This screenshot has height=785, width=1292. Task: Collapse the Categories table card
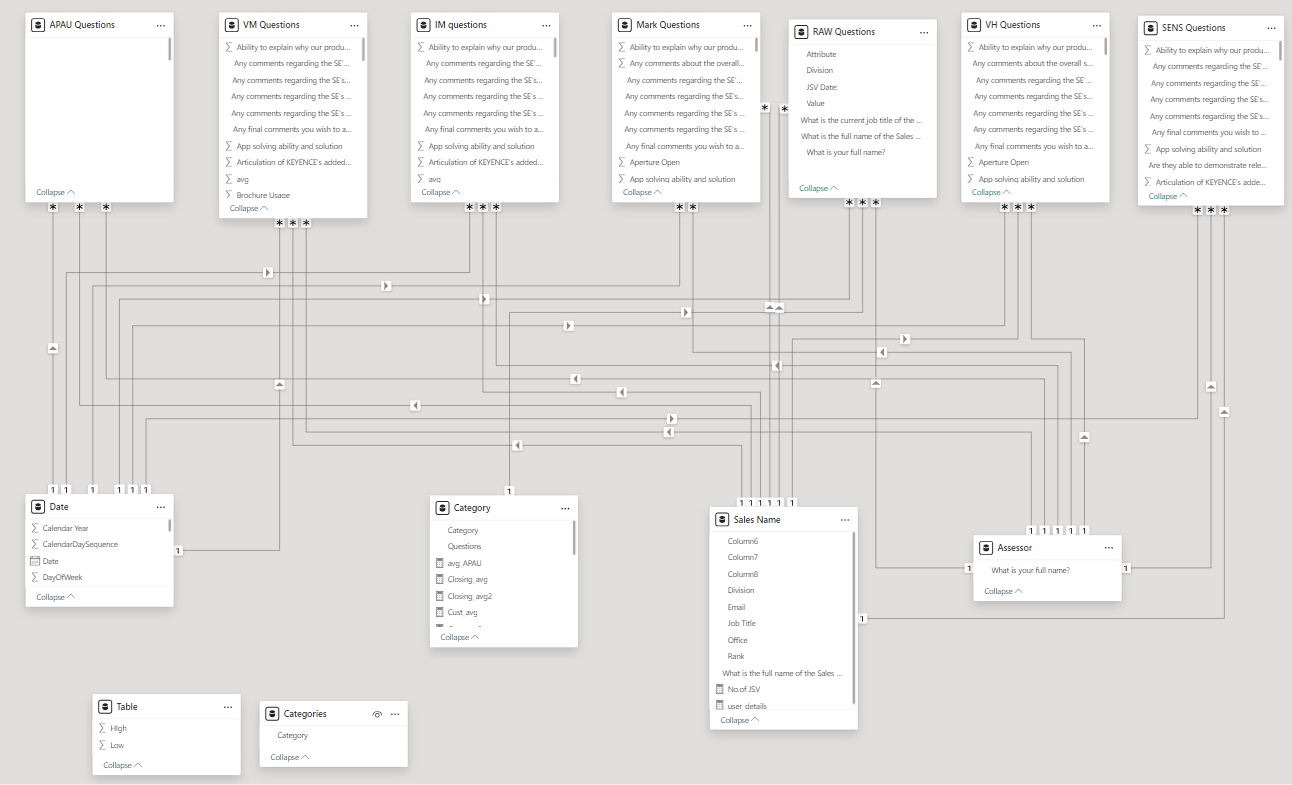click(x=290, y=757)
